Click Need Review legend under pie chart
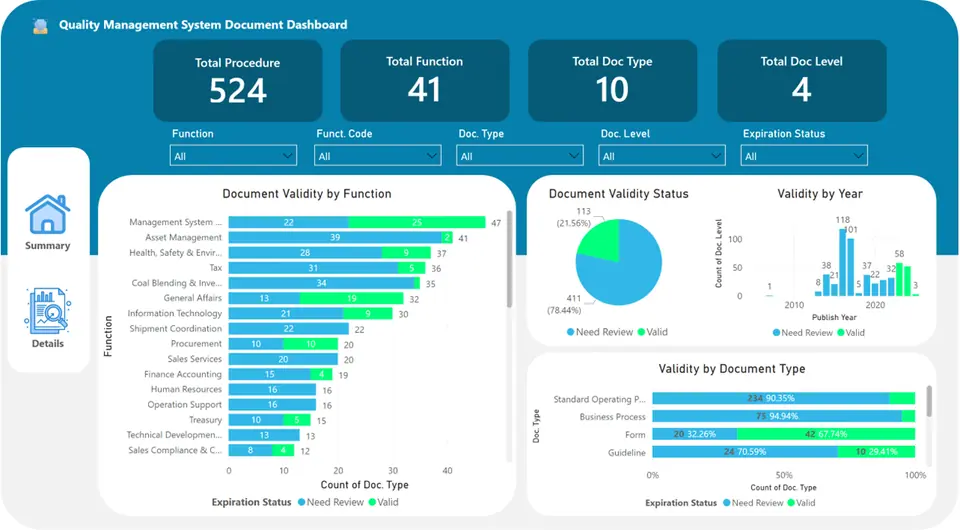Screen dimensions: 960x530 coord(600,332)
